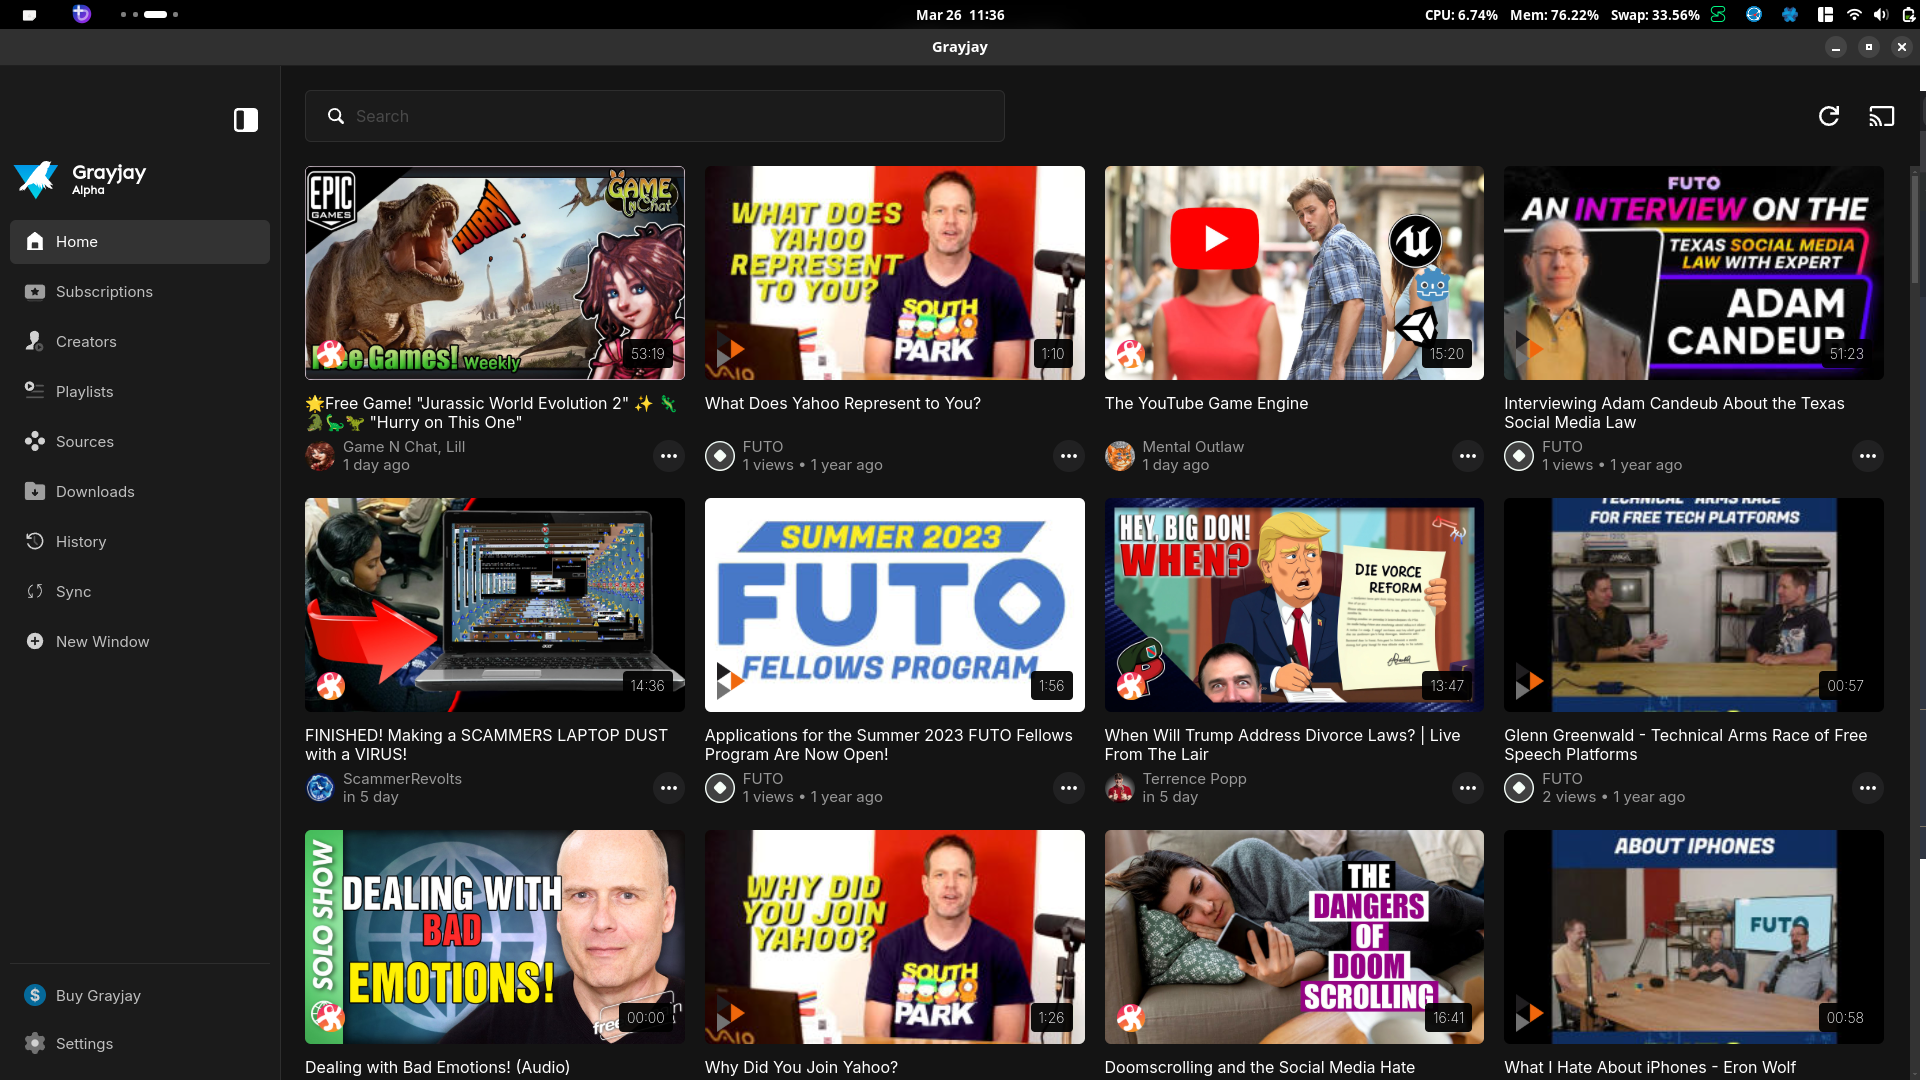Open options for Adam Candeub interview video

1868,456
